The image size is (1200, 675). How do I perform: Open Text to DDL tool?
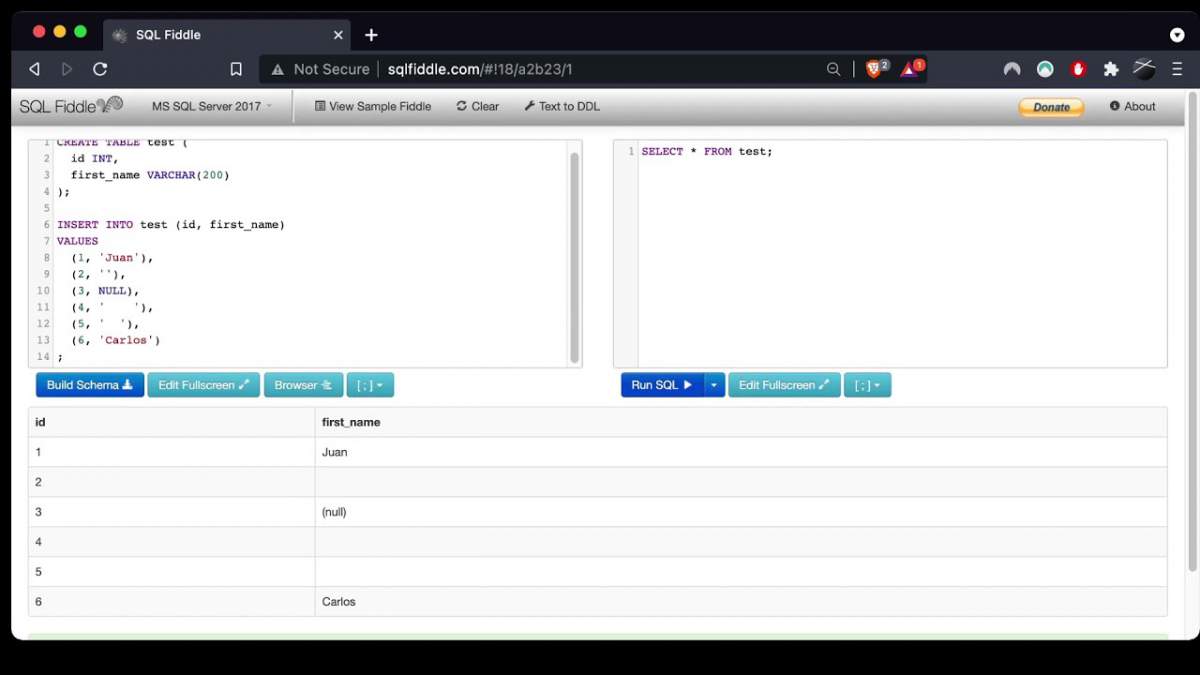click(562, 106)
